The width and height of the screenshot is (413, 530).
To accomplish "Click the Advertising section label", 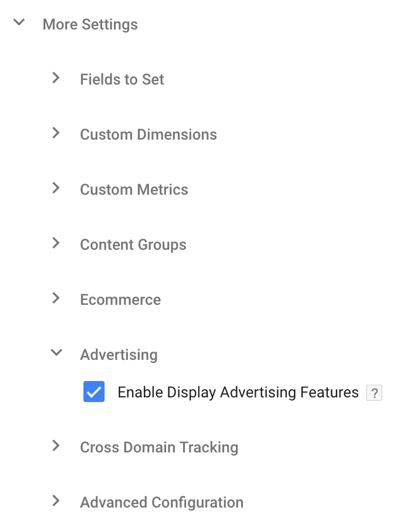I will tap(119, 355).
